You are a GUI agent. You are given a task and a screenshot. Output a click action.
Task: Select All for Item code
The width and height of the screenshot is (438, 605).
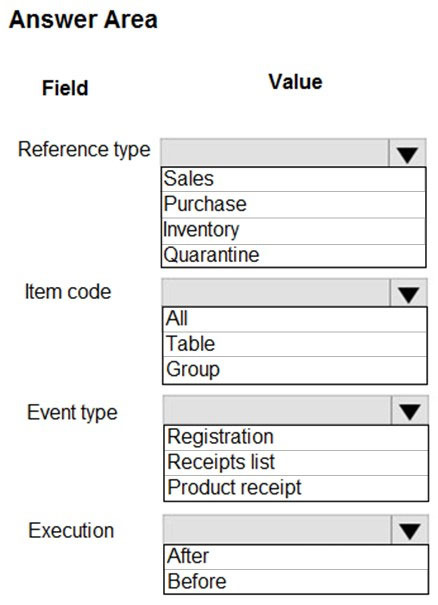[295, 319]
